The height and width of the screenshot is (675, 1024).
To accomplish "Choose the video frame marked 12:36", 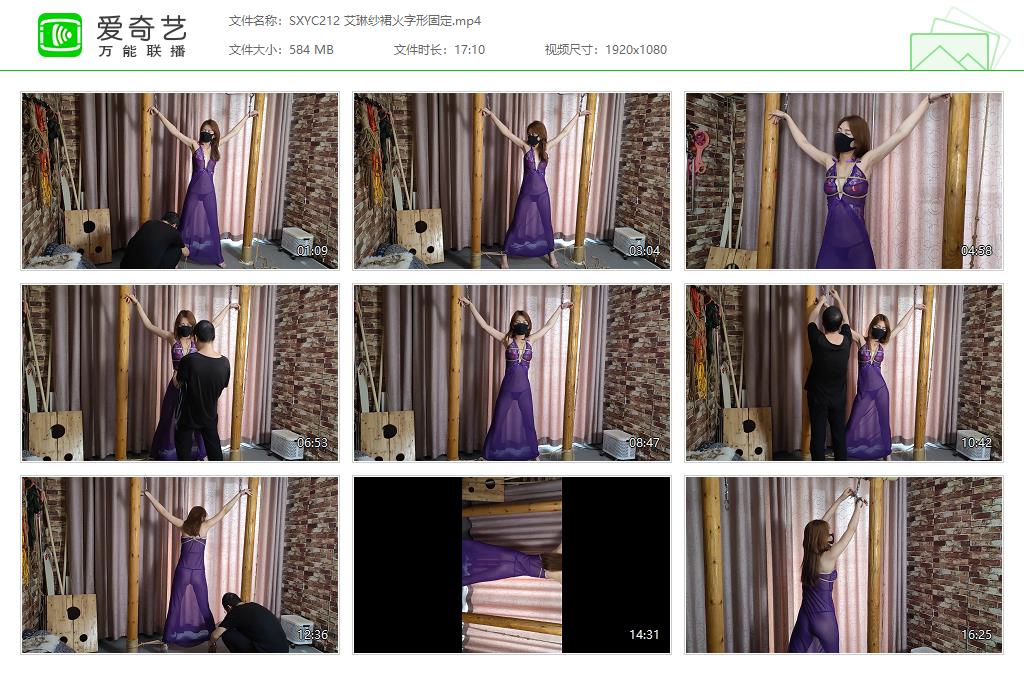I will pyautogui.click(x=180, y=565).
